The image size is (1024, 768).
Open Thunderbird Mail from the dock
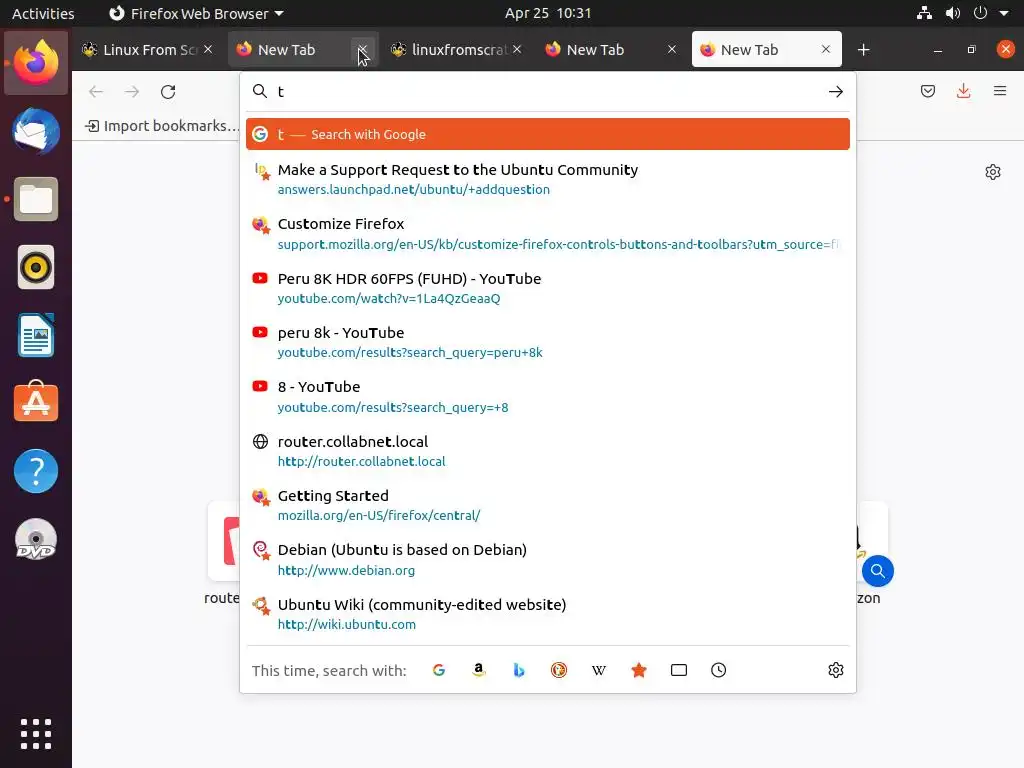click(x=36, y=131)
